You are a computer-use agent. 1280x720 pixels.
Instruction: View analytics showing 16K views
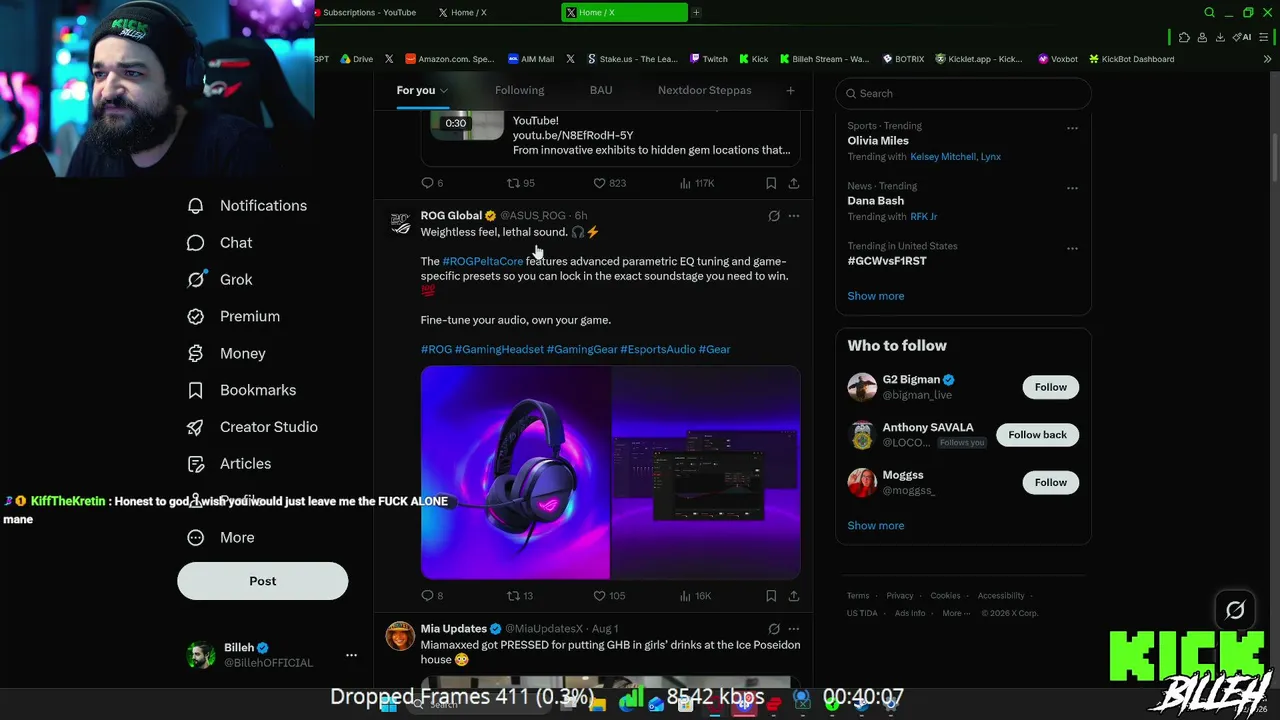[x=695, y=596]
